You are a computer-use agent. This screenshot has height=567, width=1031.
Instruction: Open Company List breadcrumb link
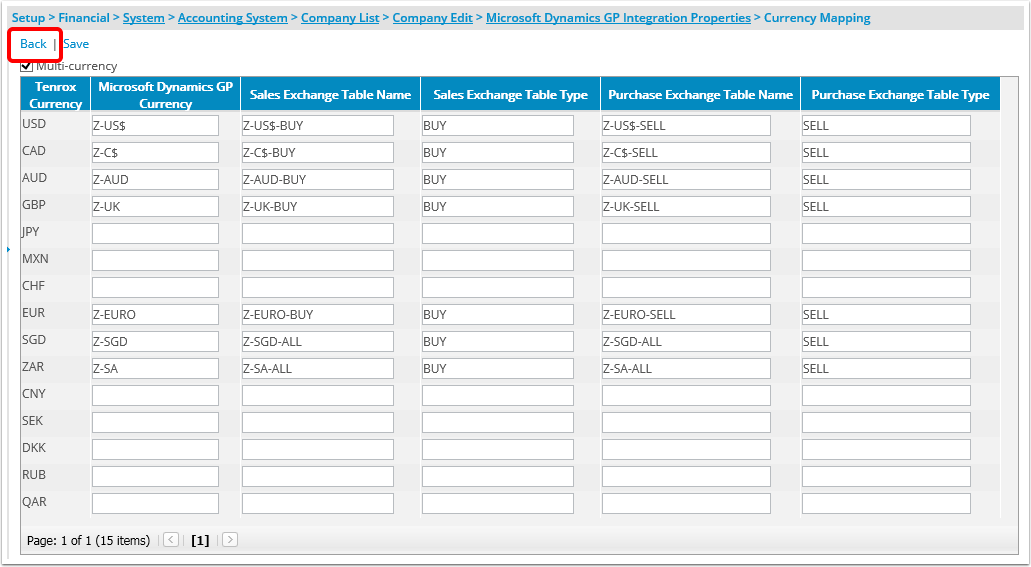coord(340,18)
